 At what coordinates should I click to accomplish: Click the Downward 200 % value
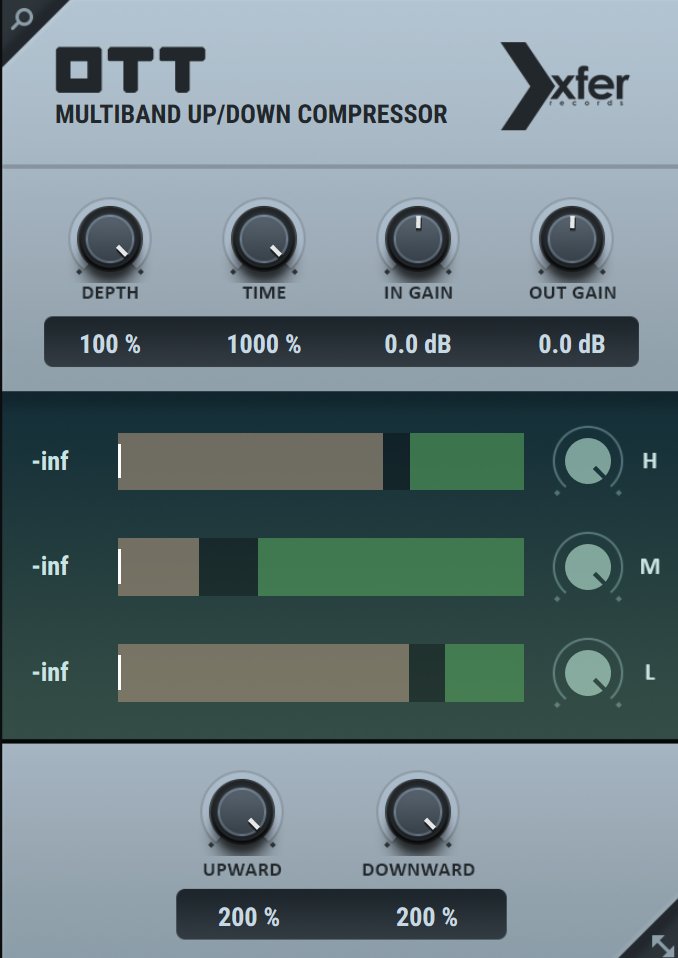pyautogui.click(x=426, y=916)
